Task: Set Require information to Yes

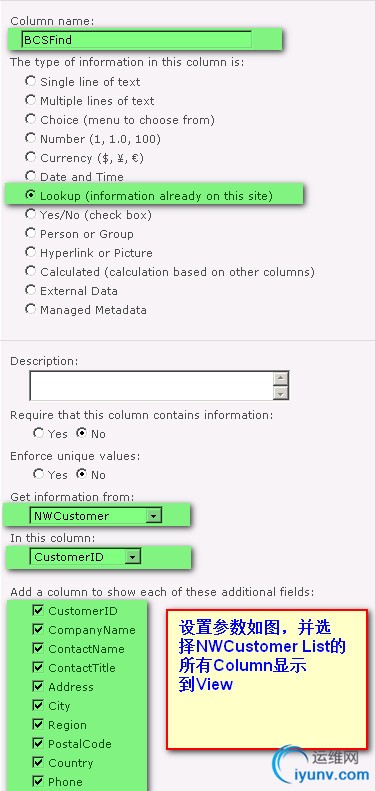Action: [x=38, y=433]
